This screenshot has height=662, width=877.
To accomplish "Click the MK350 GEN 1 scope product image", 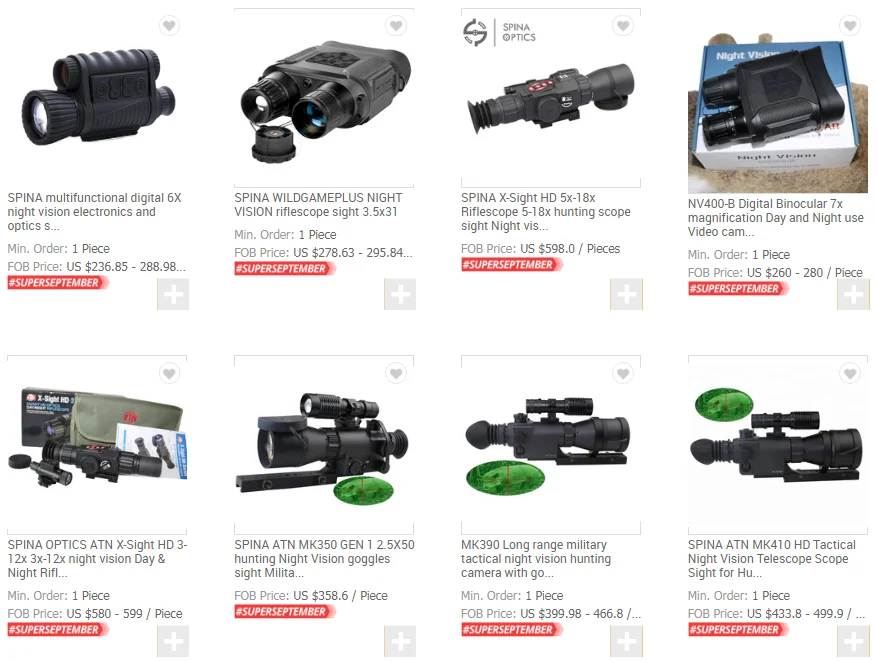I will [x=324, y=445].
